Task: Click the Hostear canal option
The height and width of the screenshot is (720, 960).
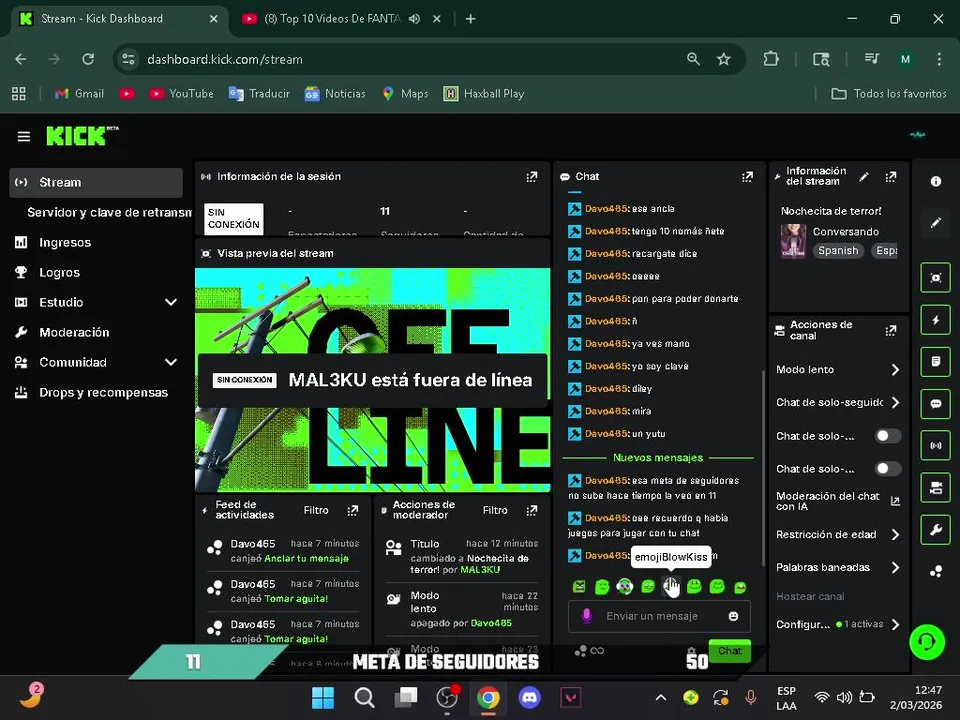Action: click(810, 596)
